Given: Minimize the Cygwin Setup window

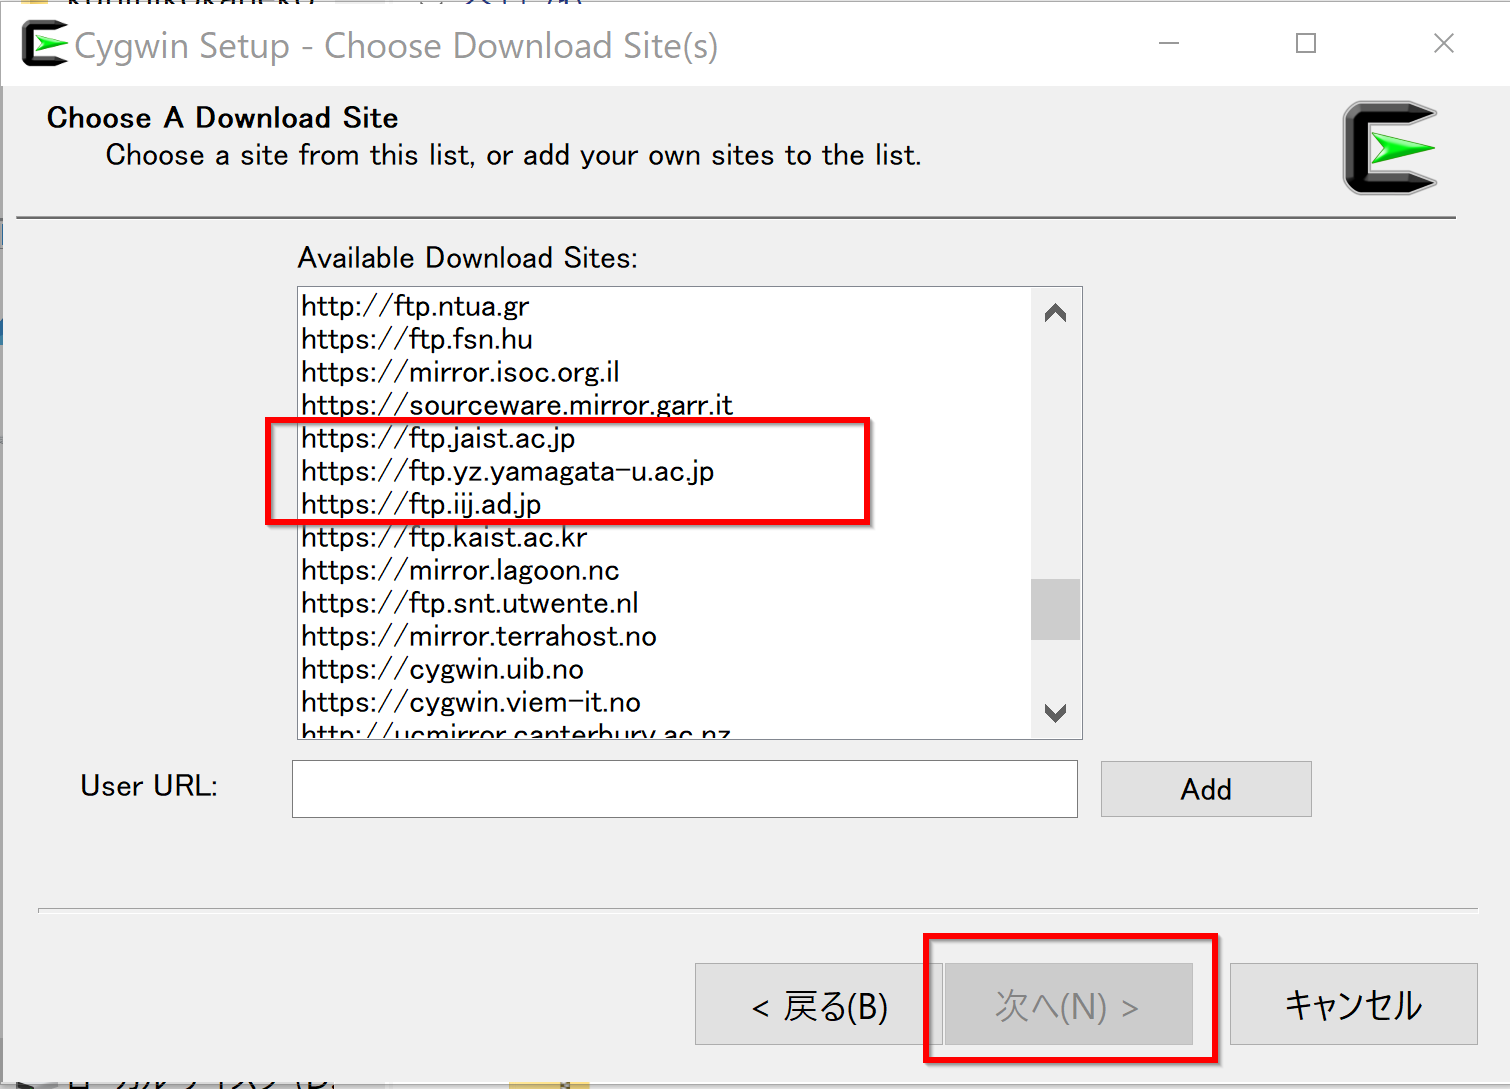Looking at the screenshot, I should click(1169, 43).
